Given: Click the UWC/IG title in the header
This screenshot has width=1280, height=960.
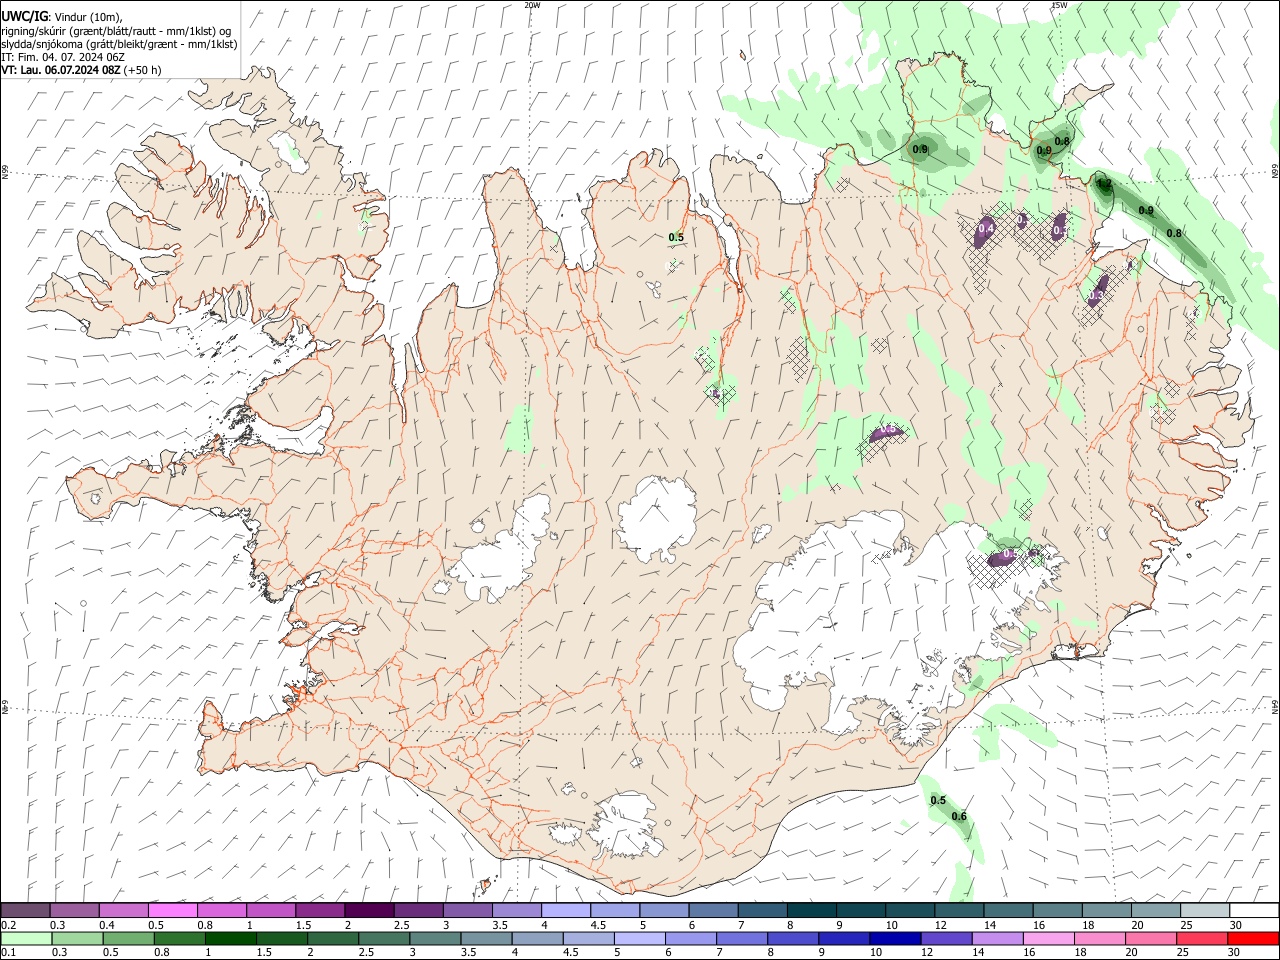Looking at the screenshot, I should (23, 15).
